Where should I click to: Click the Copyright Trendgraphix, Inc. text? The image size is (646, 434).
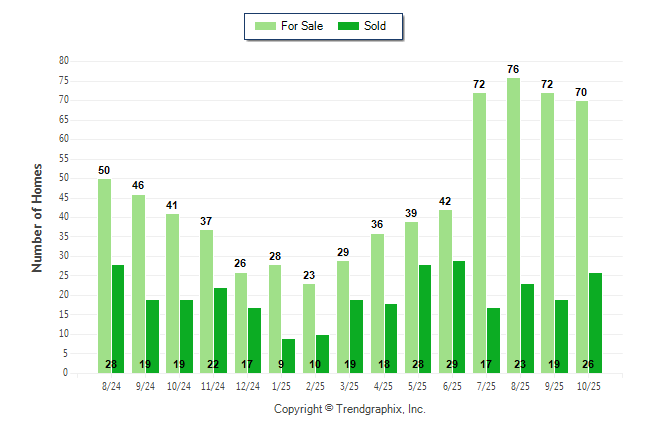[349, 409]
